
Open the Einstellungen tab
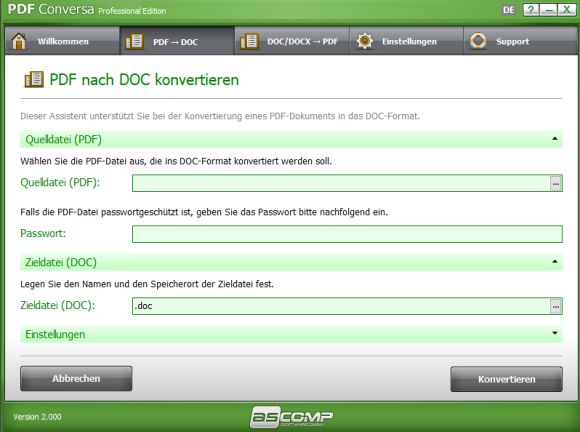tap(406, 41)
